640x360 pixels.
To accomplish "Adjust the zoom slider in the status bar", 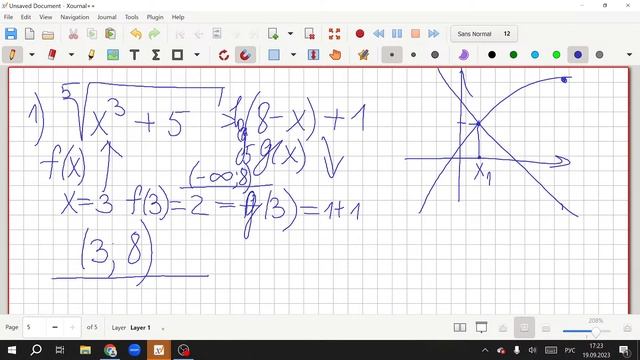I will coord(587,331).
